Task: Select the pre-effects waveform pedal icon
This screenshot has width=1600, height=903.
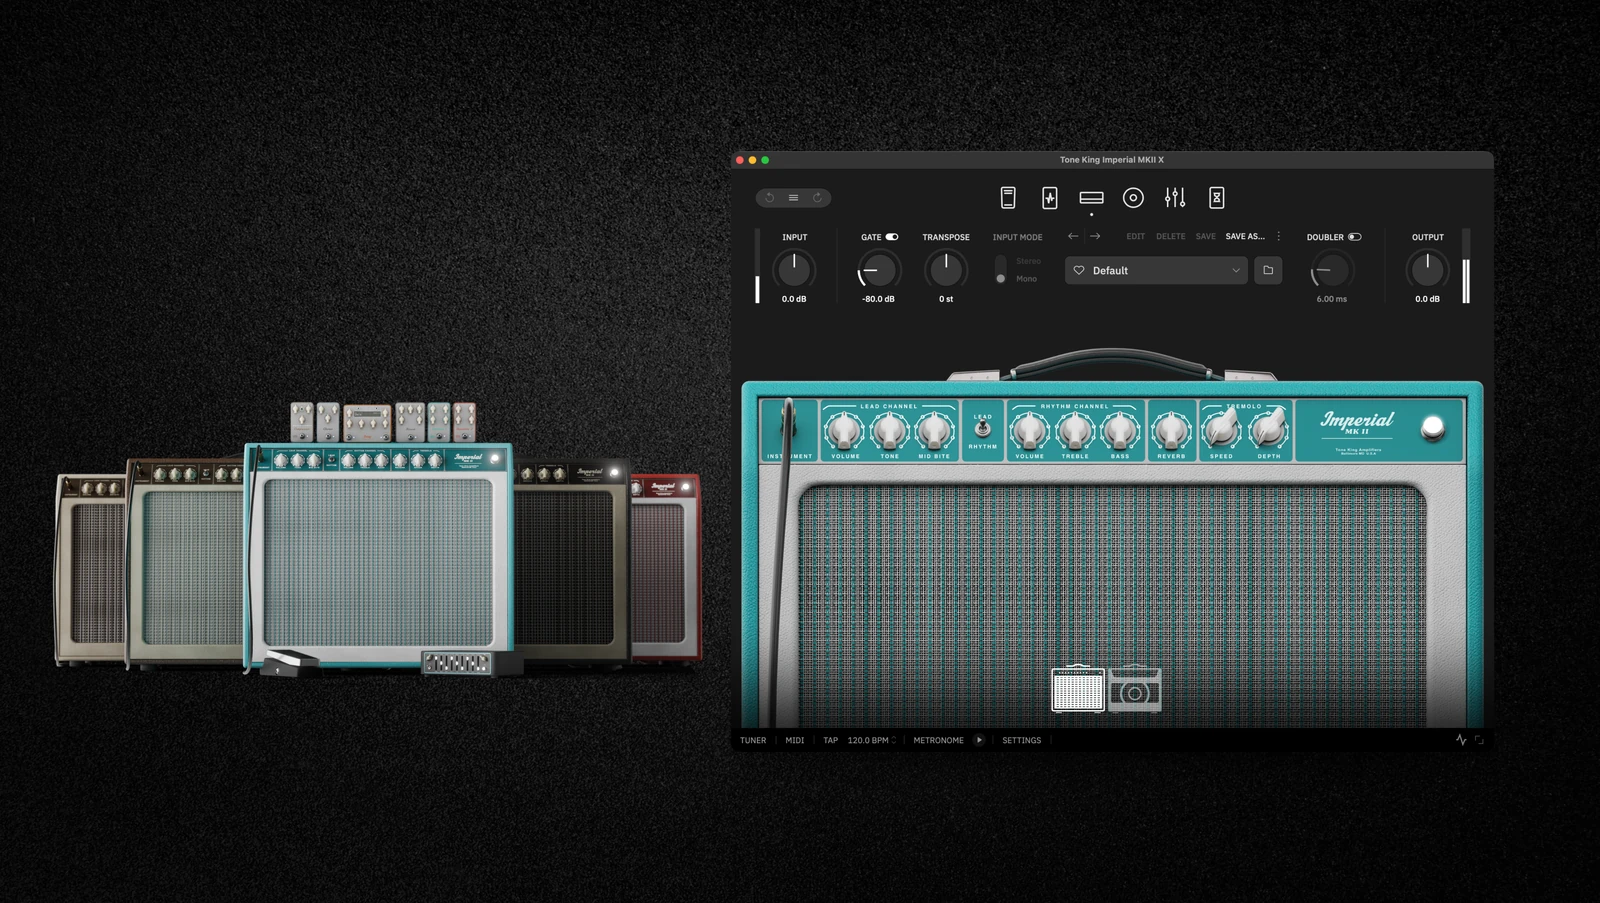Action: 1049,198
